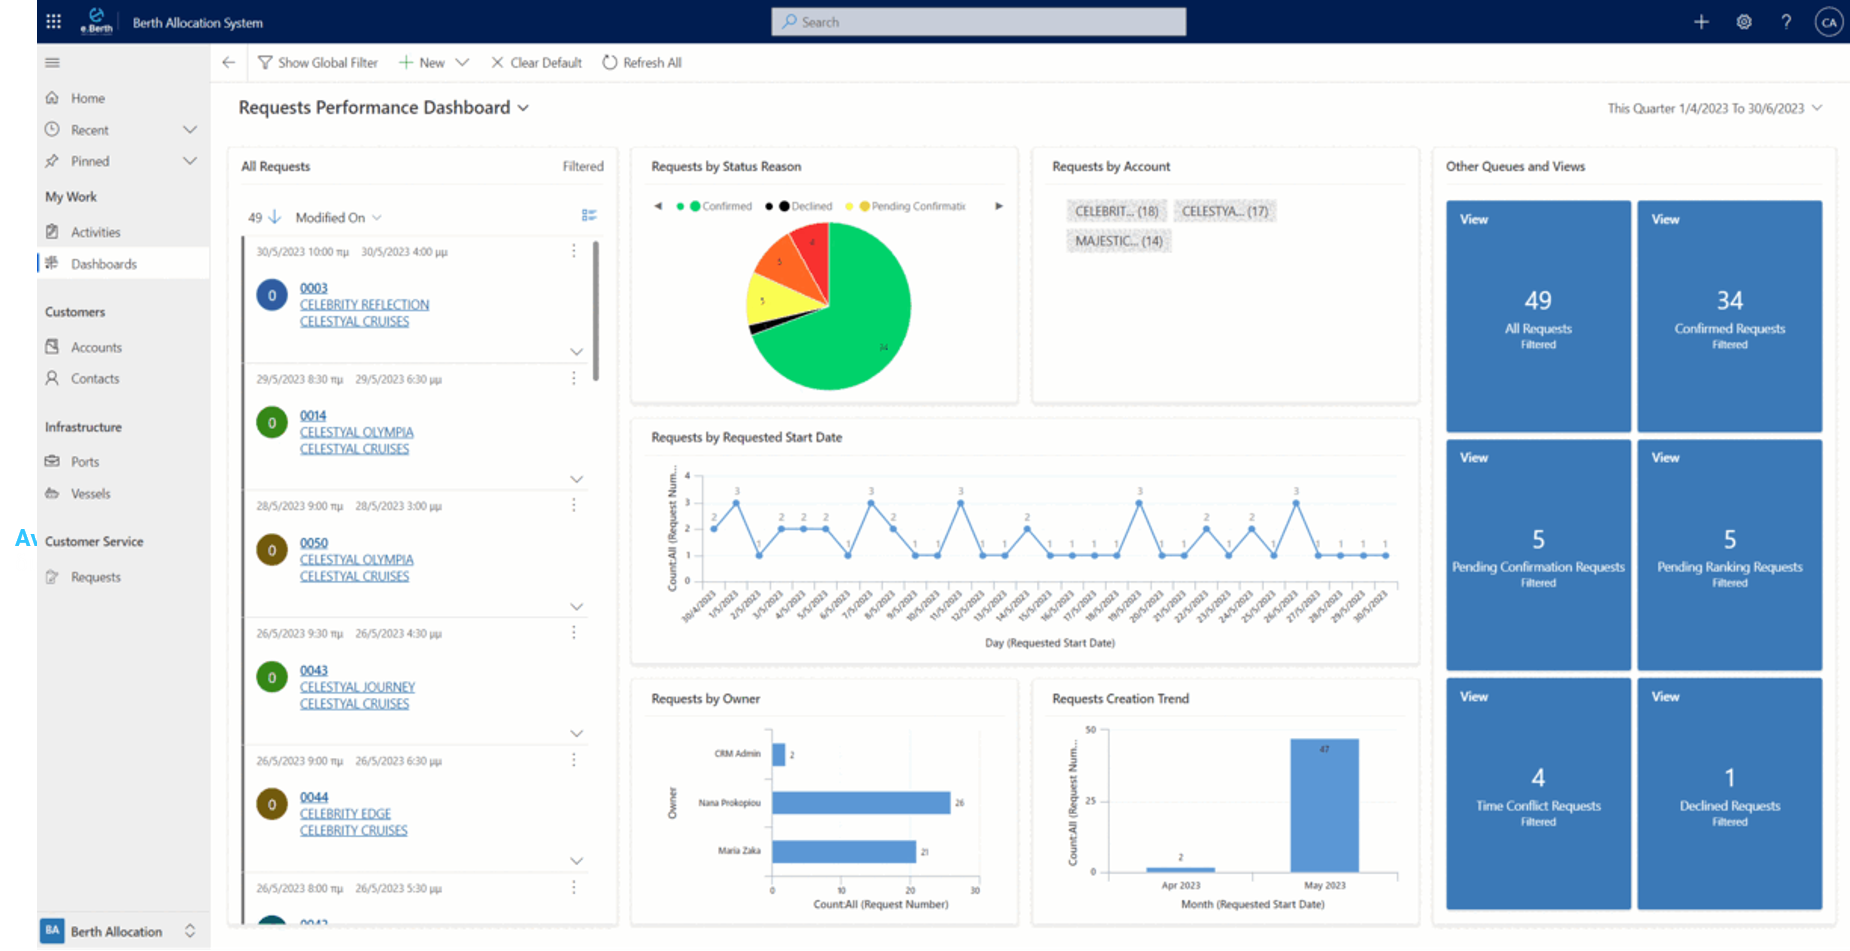This screenshot has width=1850, height=951.
Task: Open more options for request 0043
Action: pos(574,632)
